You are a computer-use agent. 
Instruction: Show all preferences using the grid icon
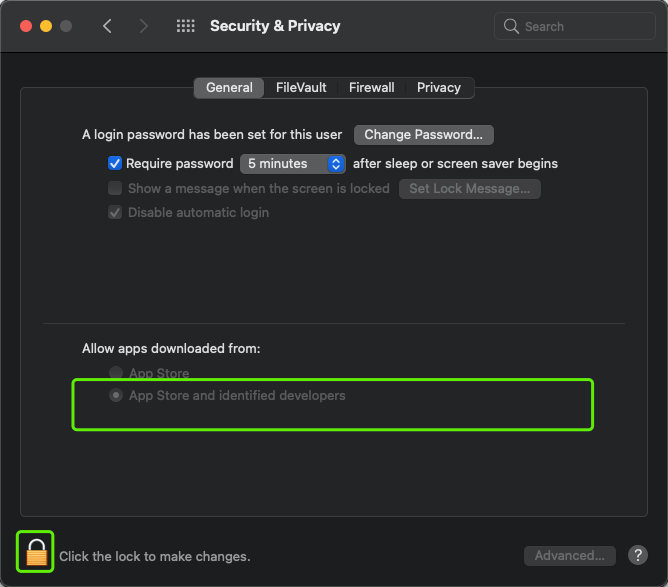(x=186, y=26)
